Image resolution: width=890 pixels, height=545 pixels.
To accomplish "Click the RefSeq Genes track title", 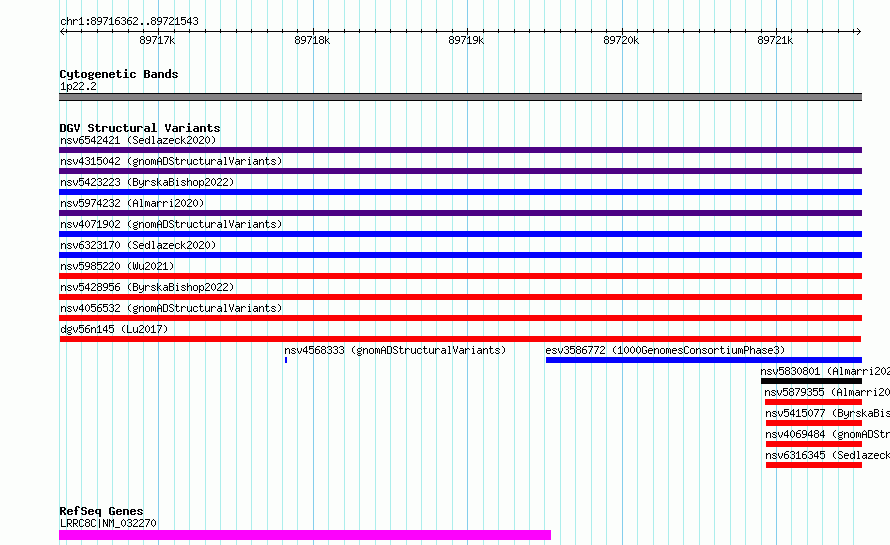I will click(x=101, y=511).
